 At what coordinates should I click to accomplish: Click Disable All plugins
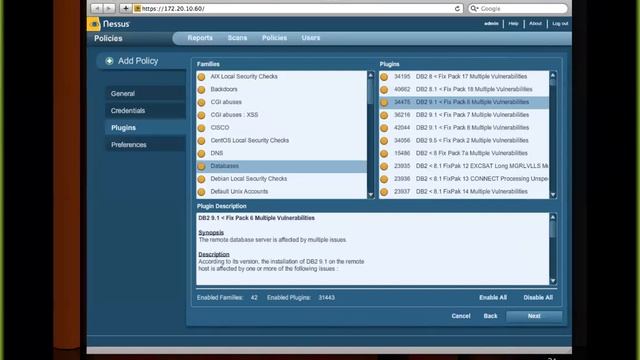click(538, 298)
